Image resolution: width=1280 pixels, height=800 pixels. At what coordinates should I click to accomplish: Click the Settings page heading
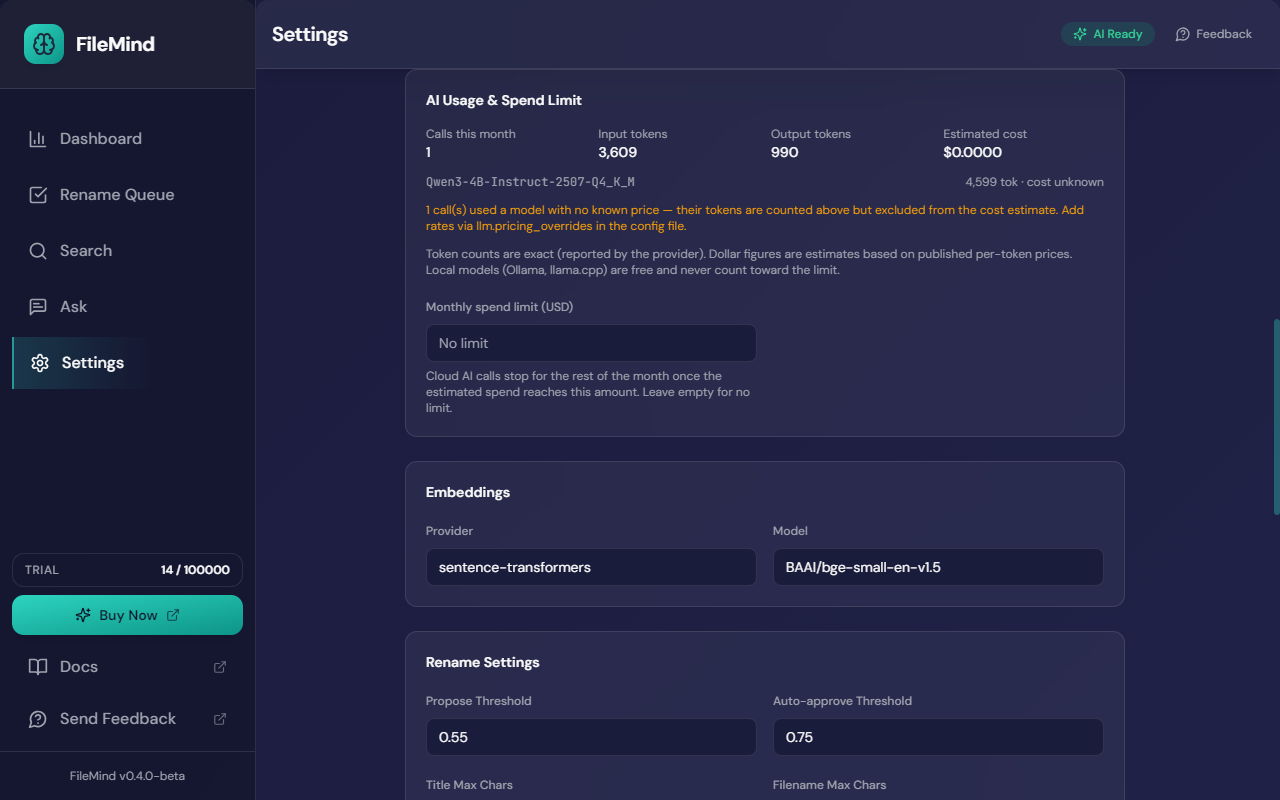point(310,34)
